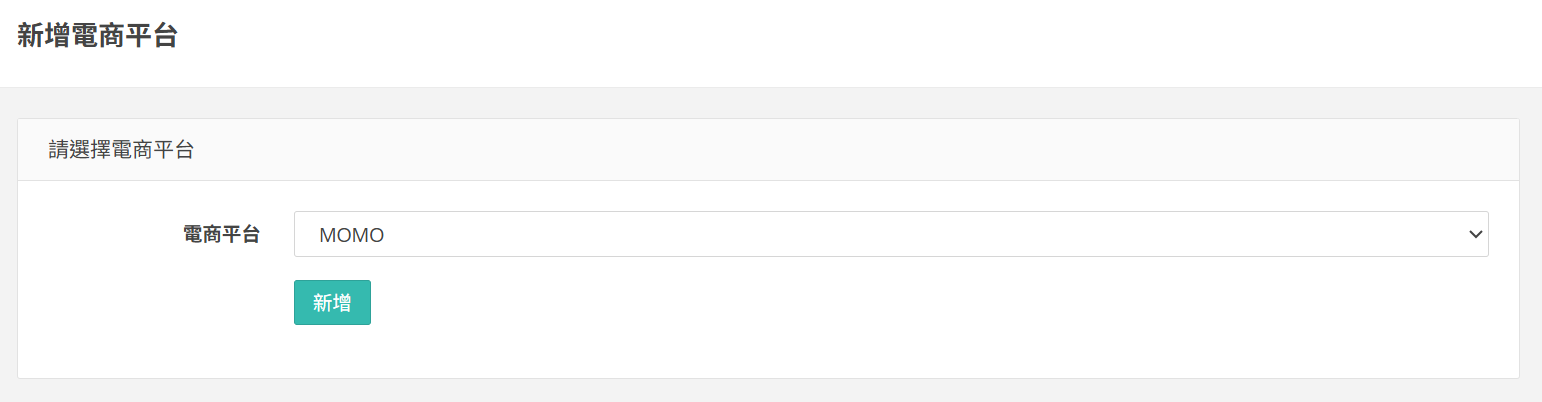Expand the e-commerce platform selection list
Screen dimensions: 1542x402
tap(890, 234)
